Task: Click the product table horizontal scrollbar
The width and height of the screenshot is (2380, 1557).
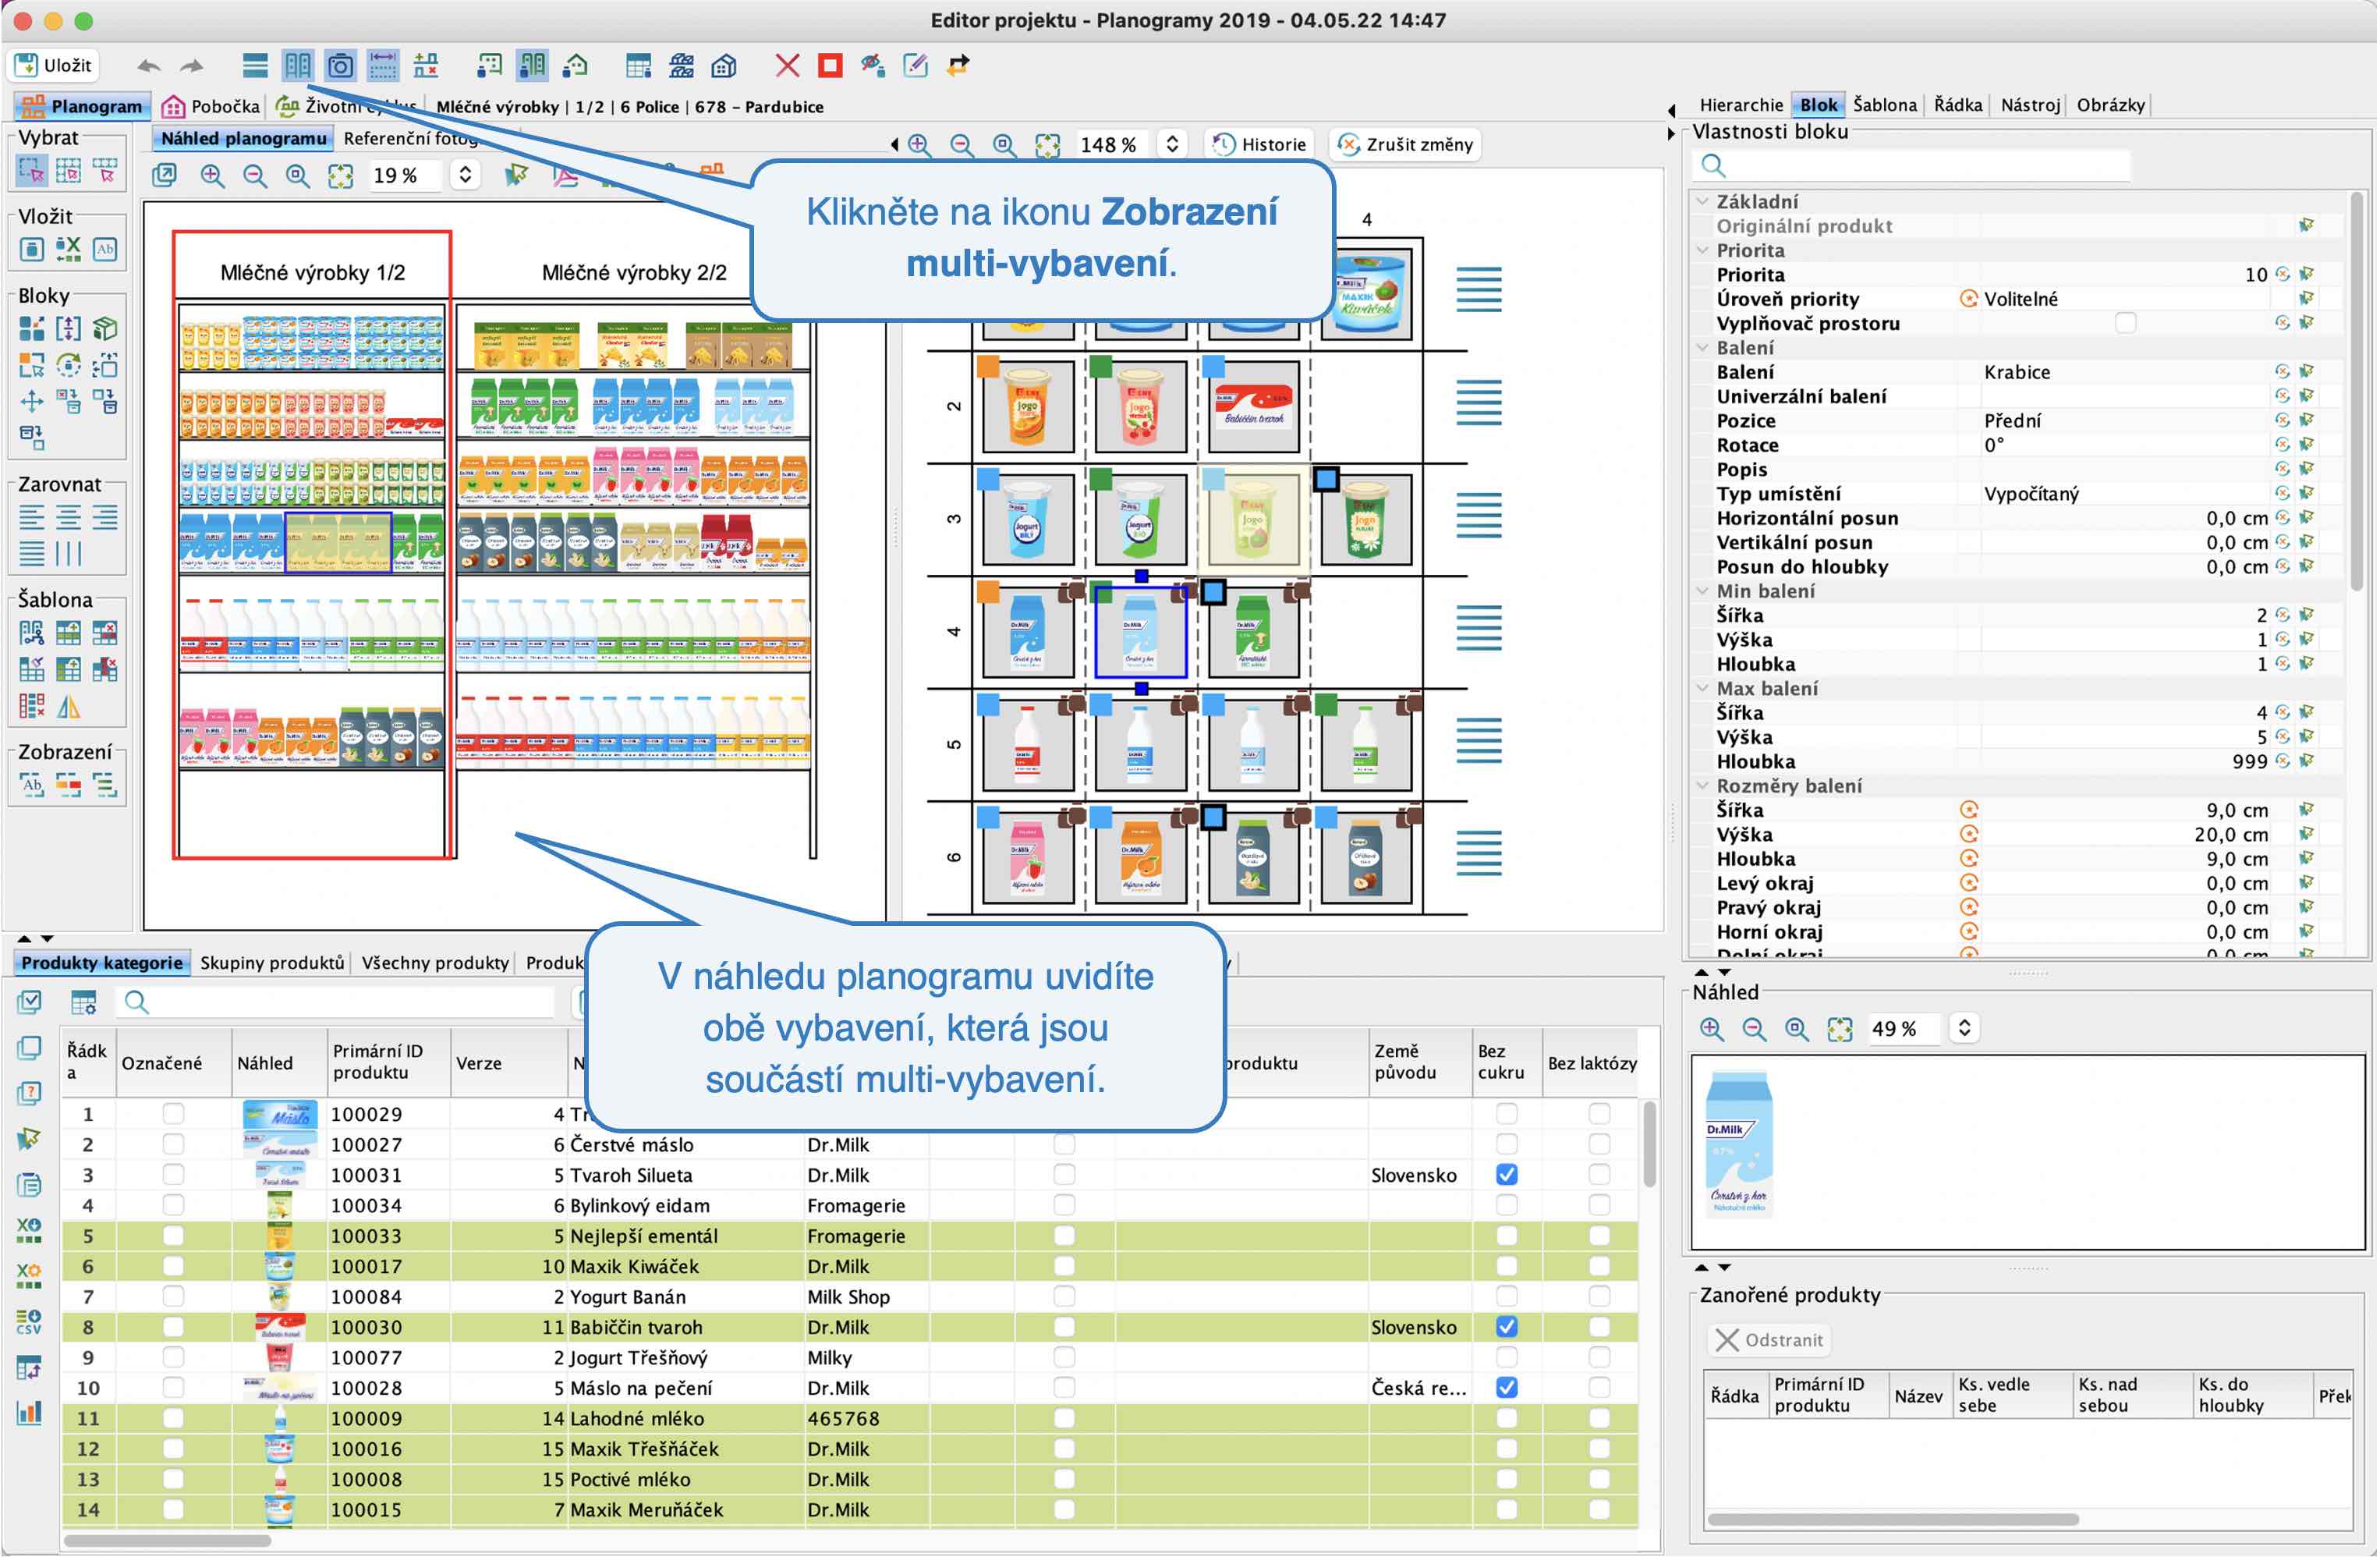Action: (x=168, y=1542)
